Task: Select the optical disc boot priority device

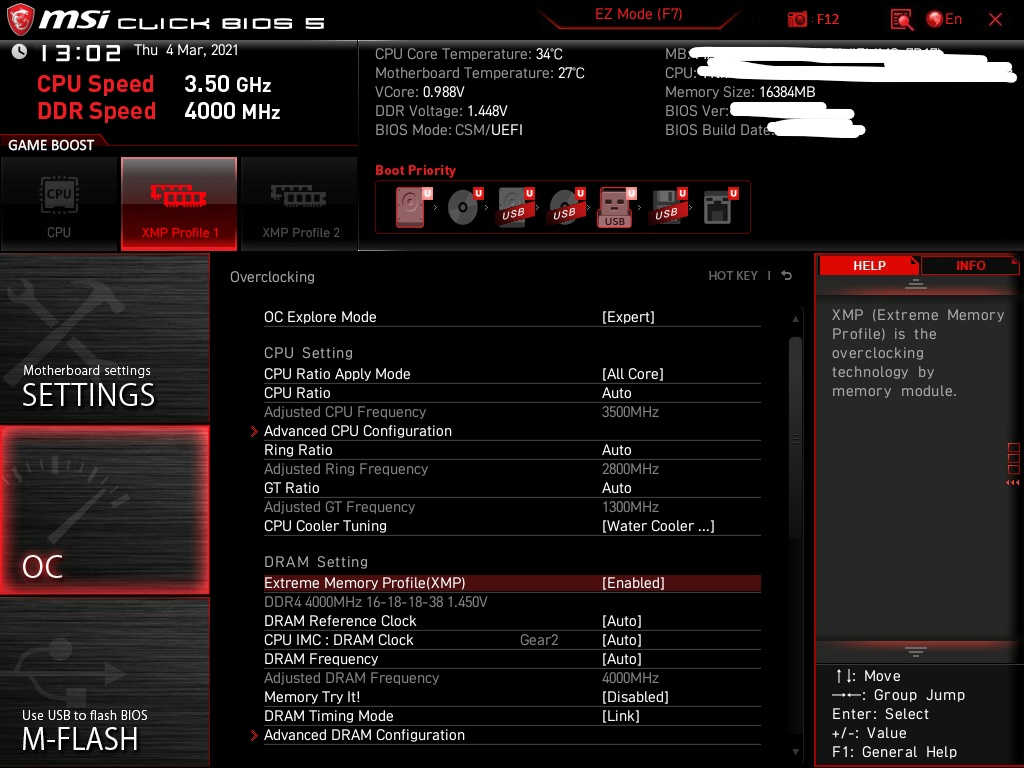Action: click(x=464, y=207)
